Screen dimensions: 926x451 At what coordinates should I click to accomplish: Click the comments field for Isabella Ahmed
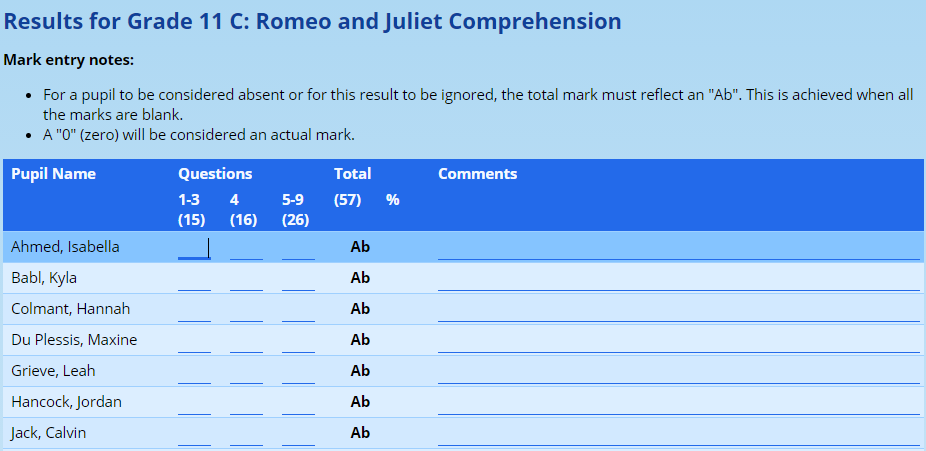[x=678, y=248]
